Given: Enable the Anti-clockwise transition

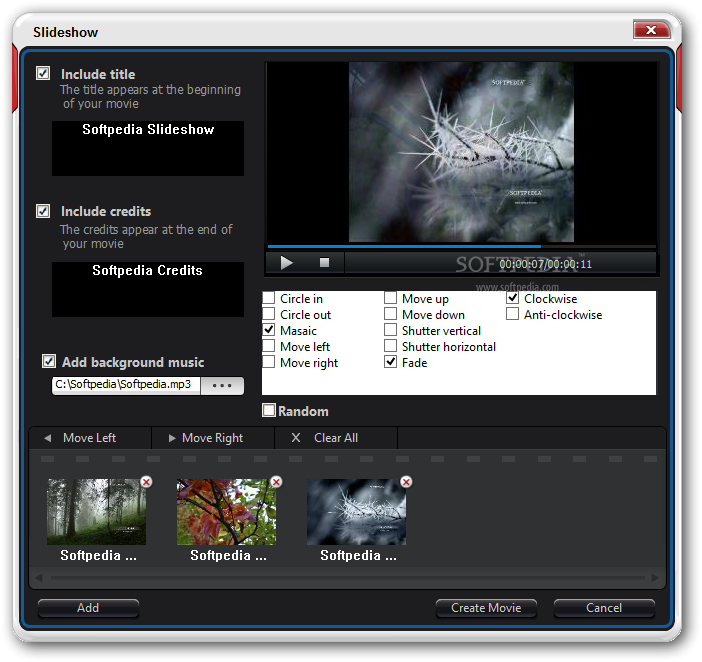Looking at the screenshot, I should [x=513, y=314].
